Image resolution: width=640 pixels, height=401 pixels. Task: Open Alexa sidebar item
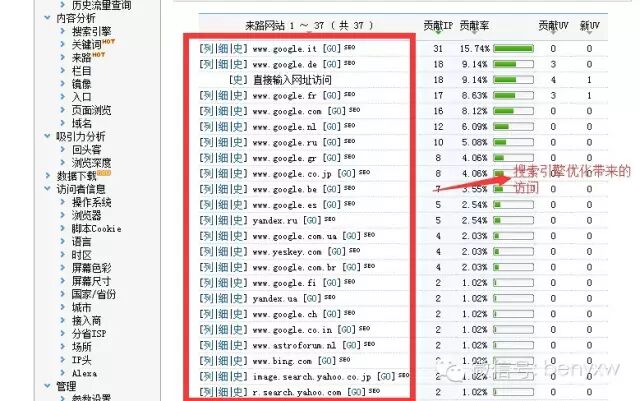[84, 373]
